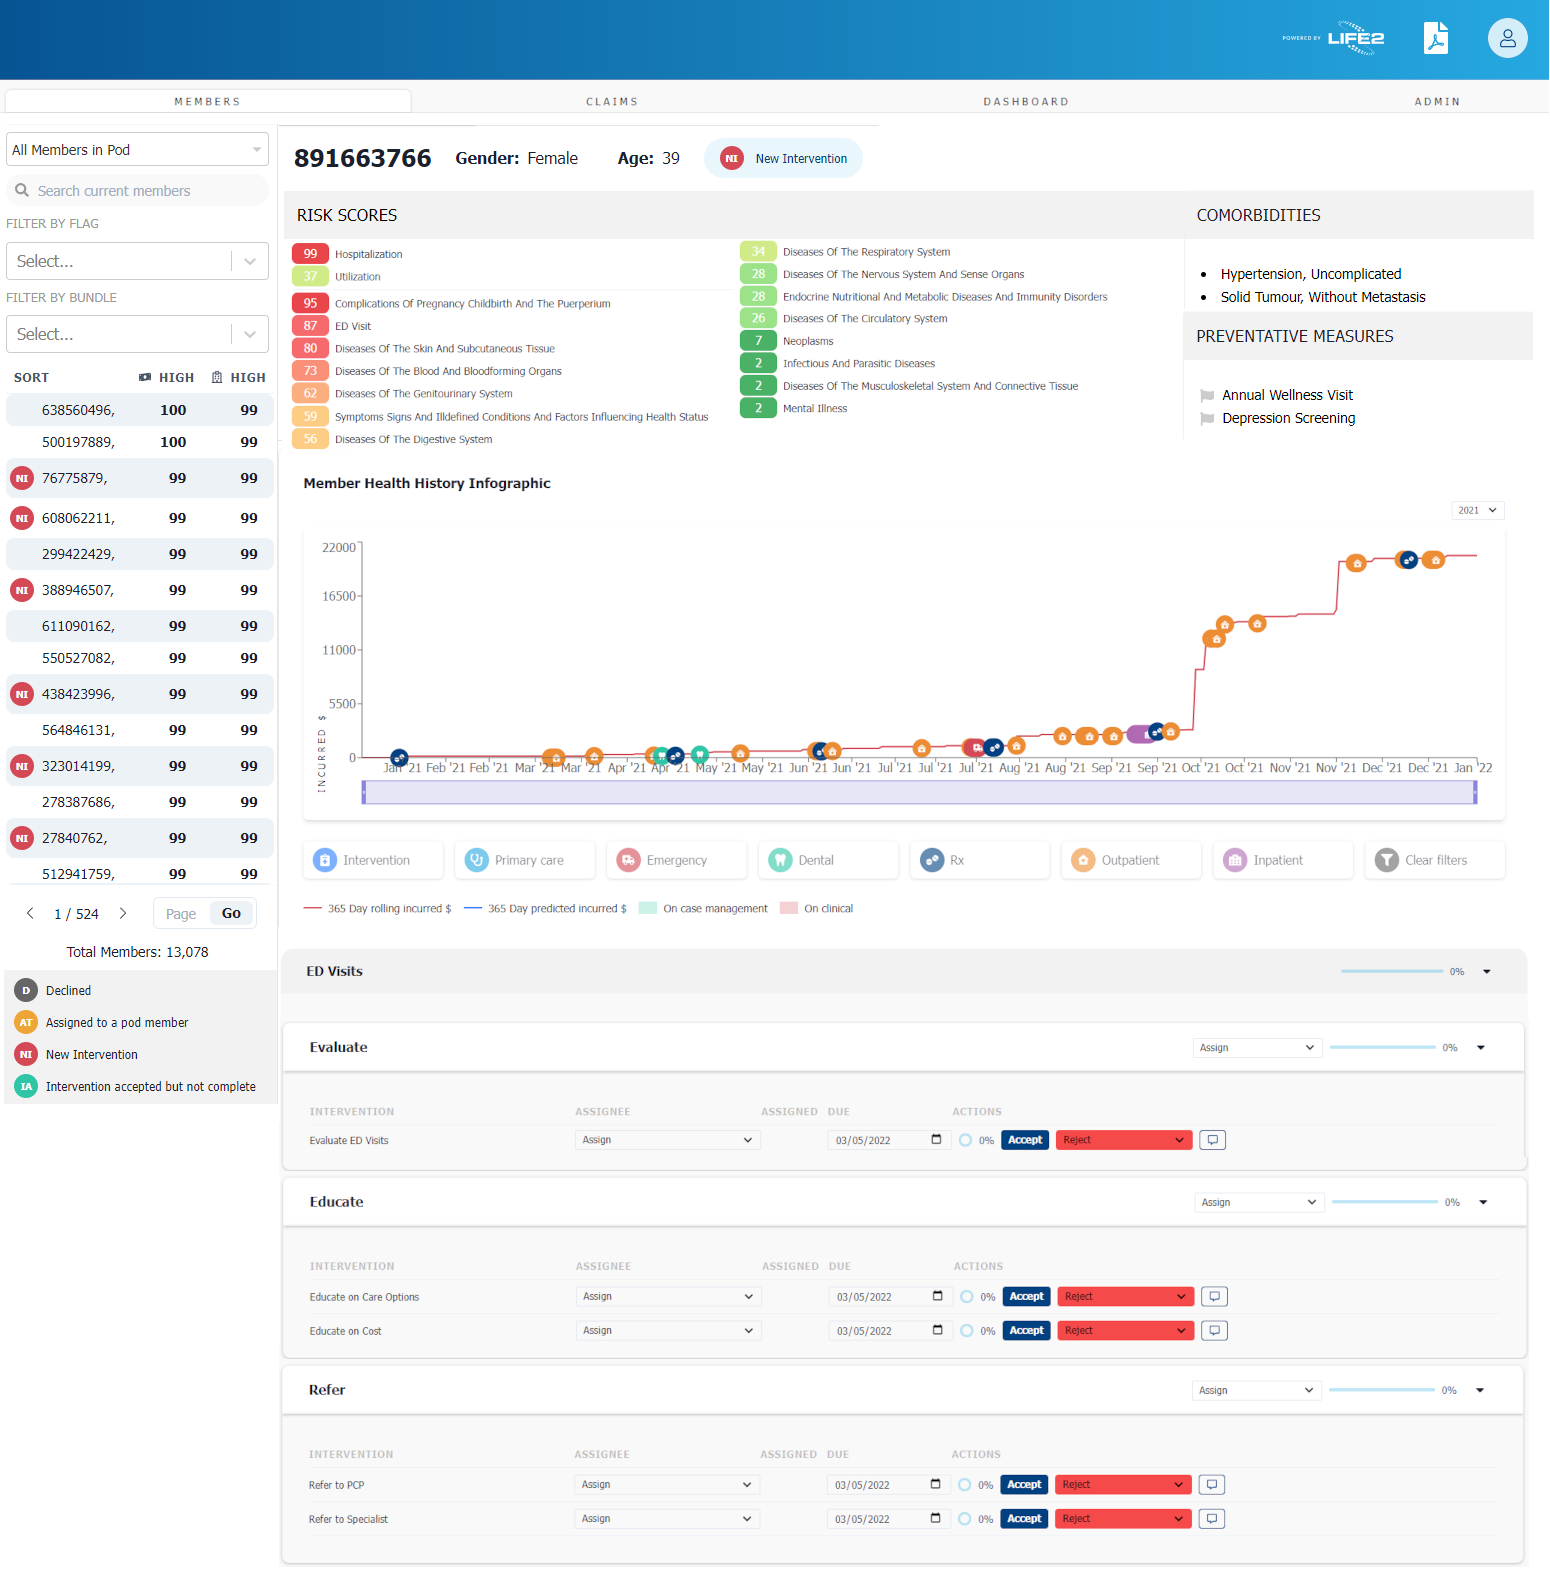This screenshot has width=1550, height=1580.
Task: Go to previous members page arrow
Action: (30, 913)
